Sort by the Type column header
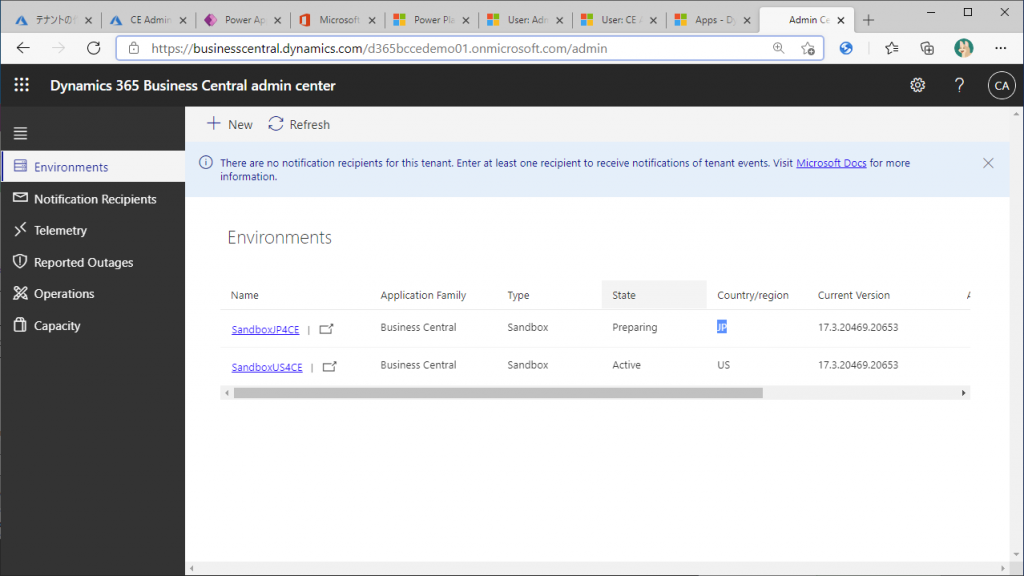This screenshot has height=576, width=1024. coord(519,295)
